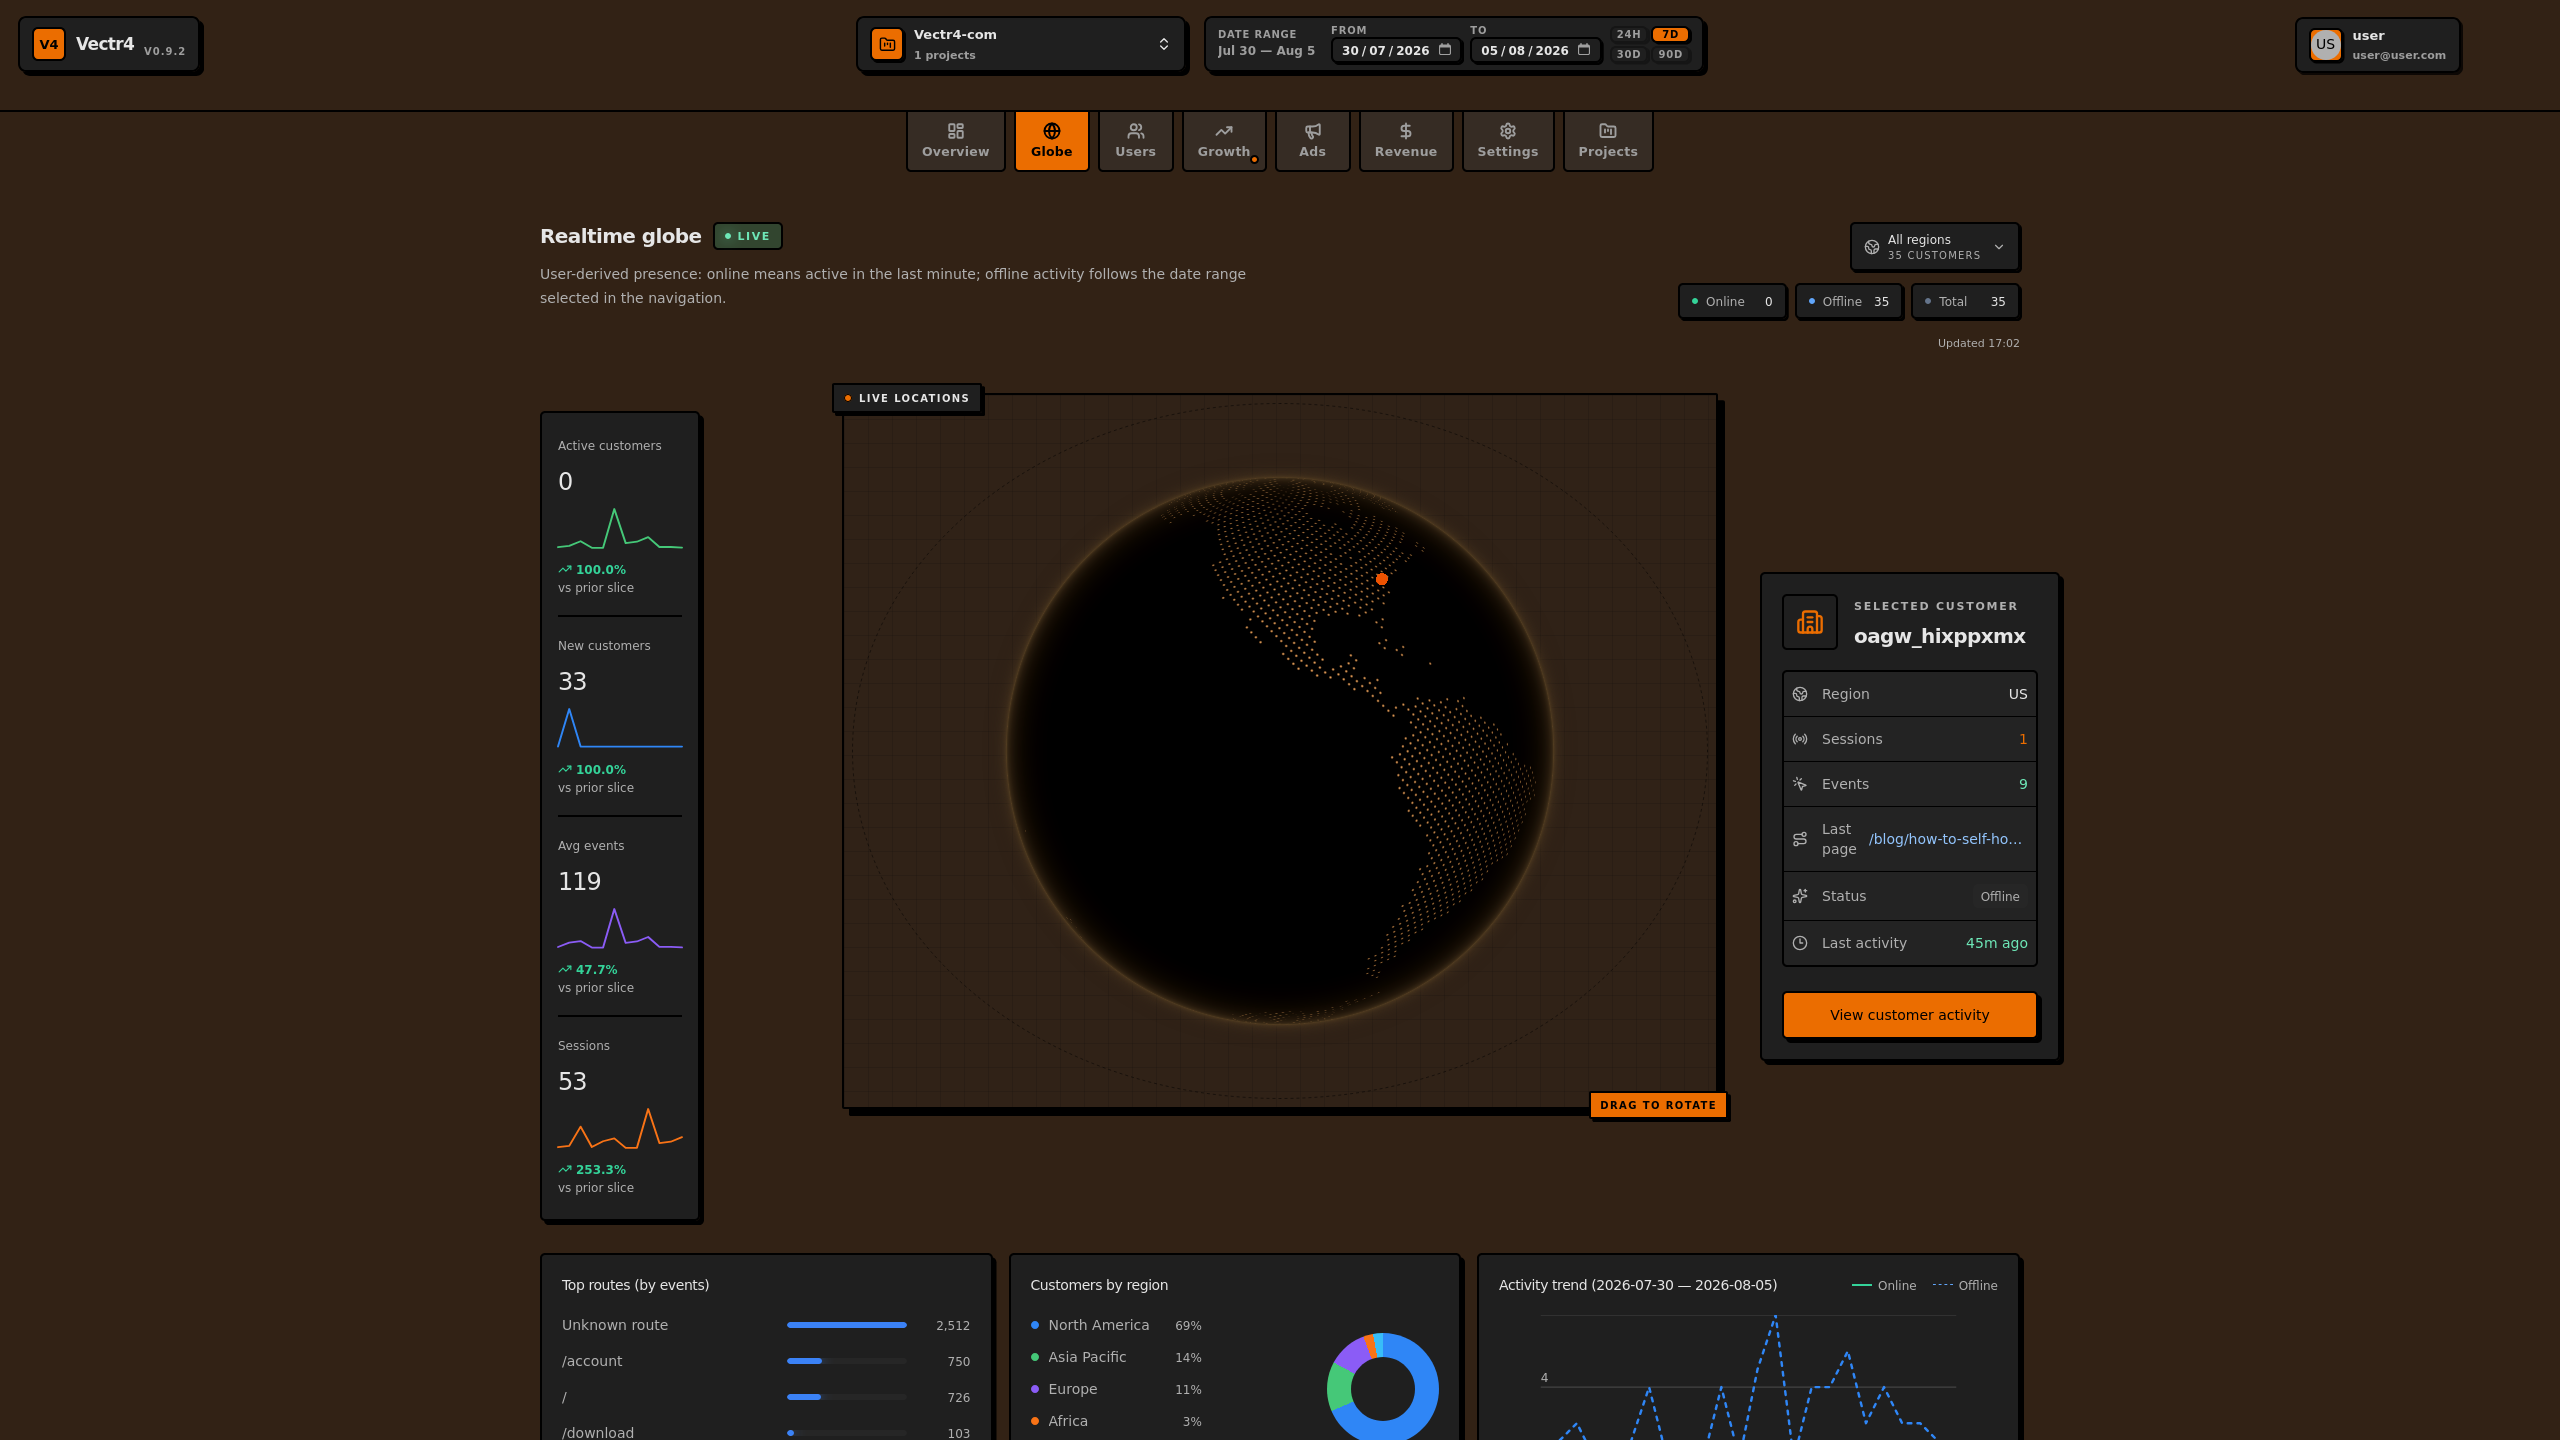Expand the Vectr4-com project selector
Viewport: 2560px width, 1440px height.
coord(1021,44)
